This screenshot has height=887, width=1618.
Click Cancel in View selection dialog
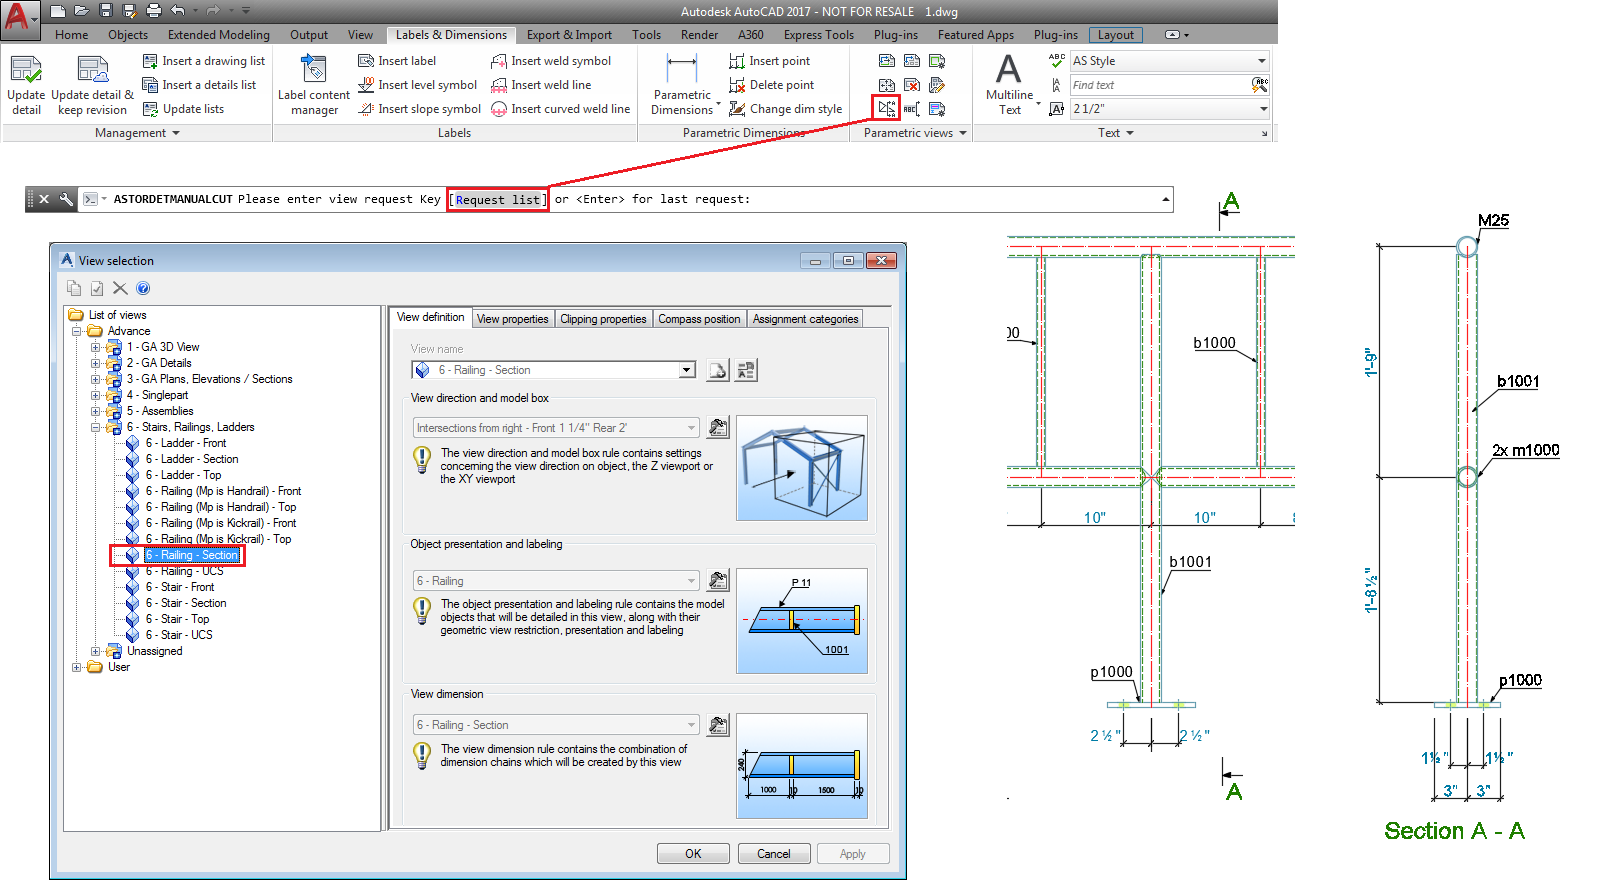774,854
